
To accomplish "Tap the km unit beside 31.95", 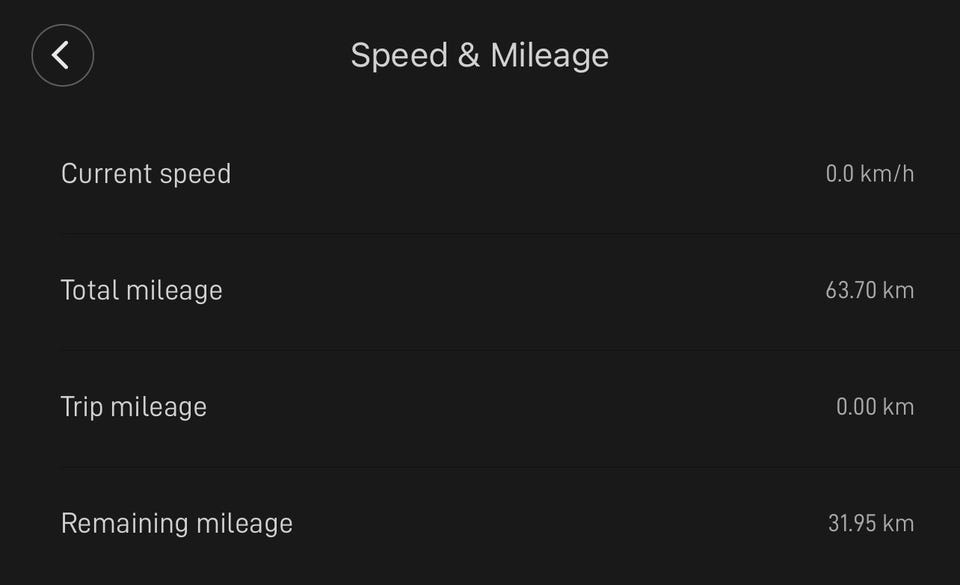I will 898,524.
